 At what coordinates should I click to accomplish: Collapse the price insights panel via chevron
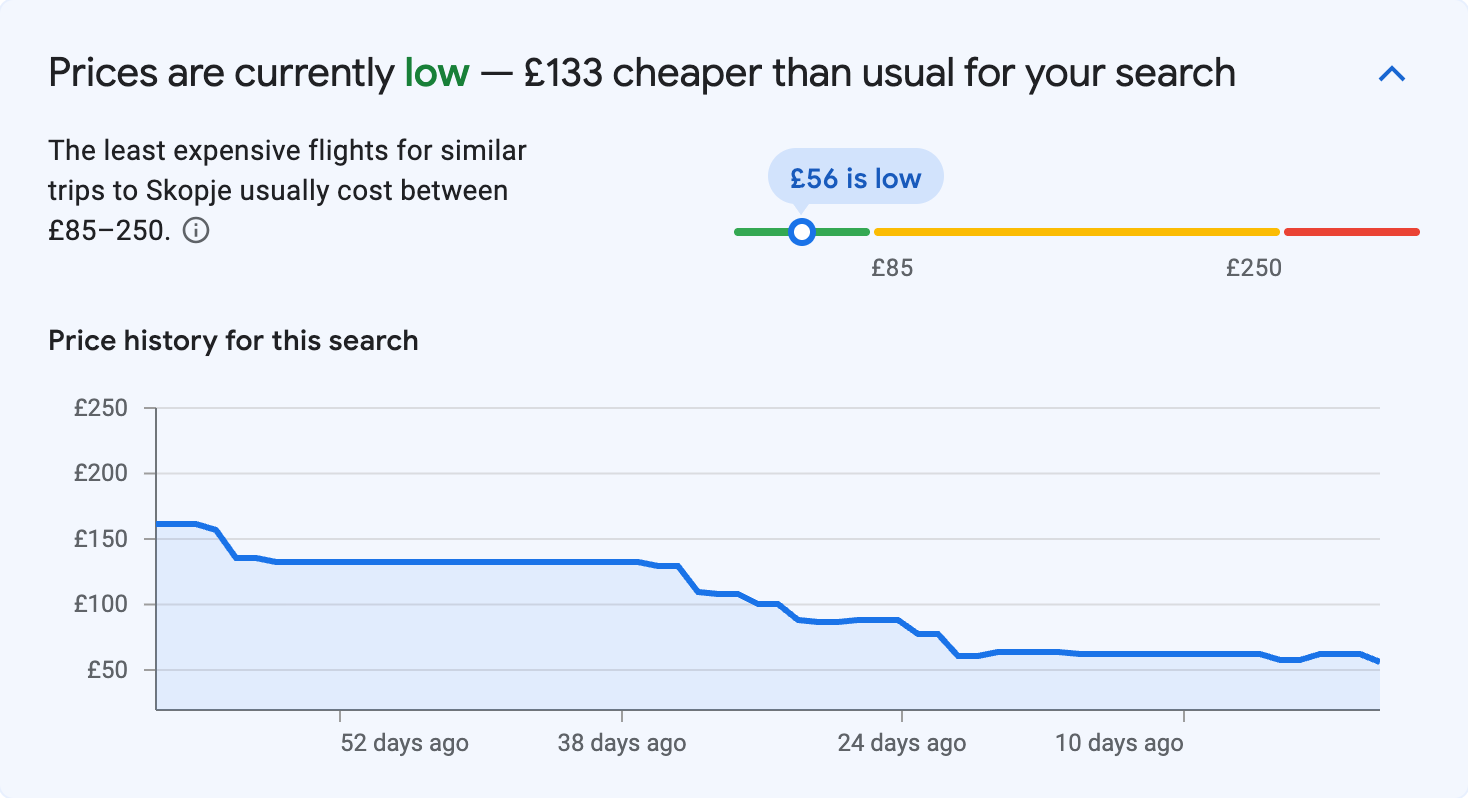point(1392,72)
